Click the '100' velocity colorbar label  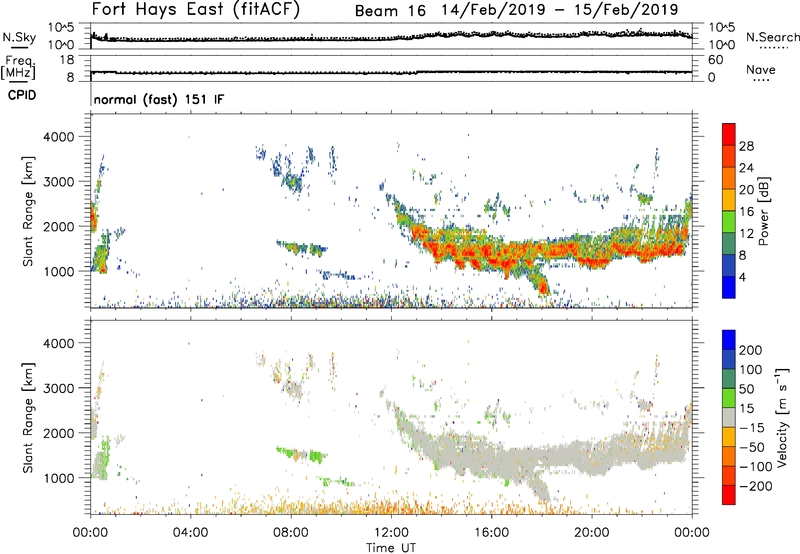coord(750,370)
